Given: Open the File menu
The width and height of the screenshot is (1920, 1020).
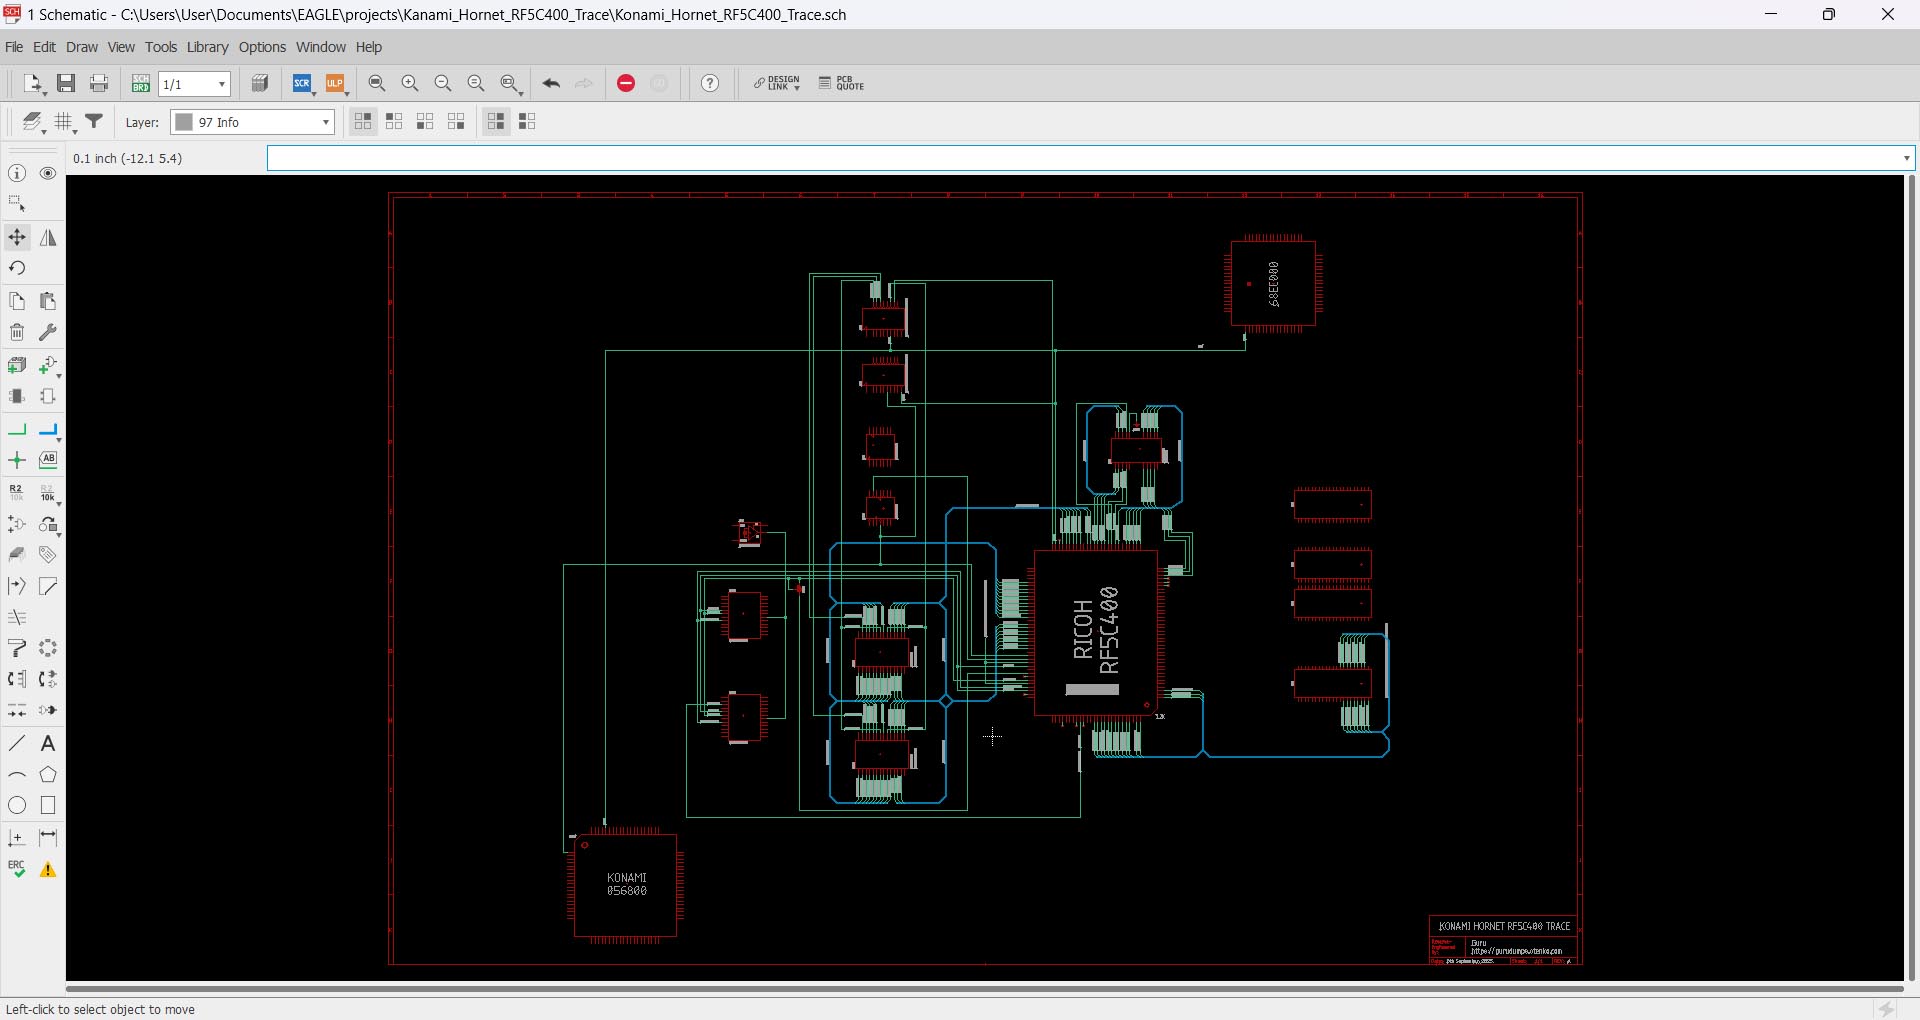Looking at the screenshot, I should point(14,47).
